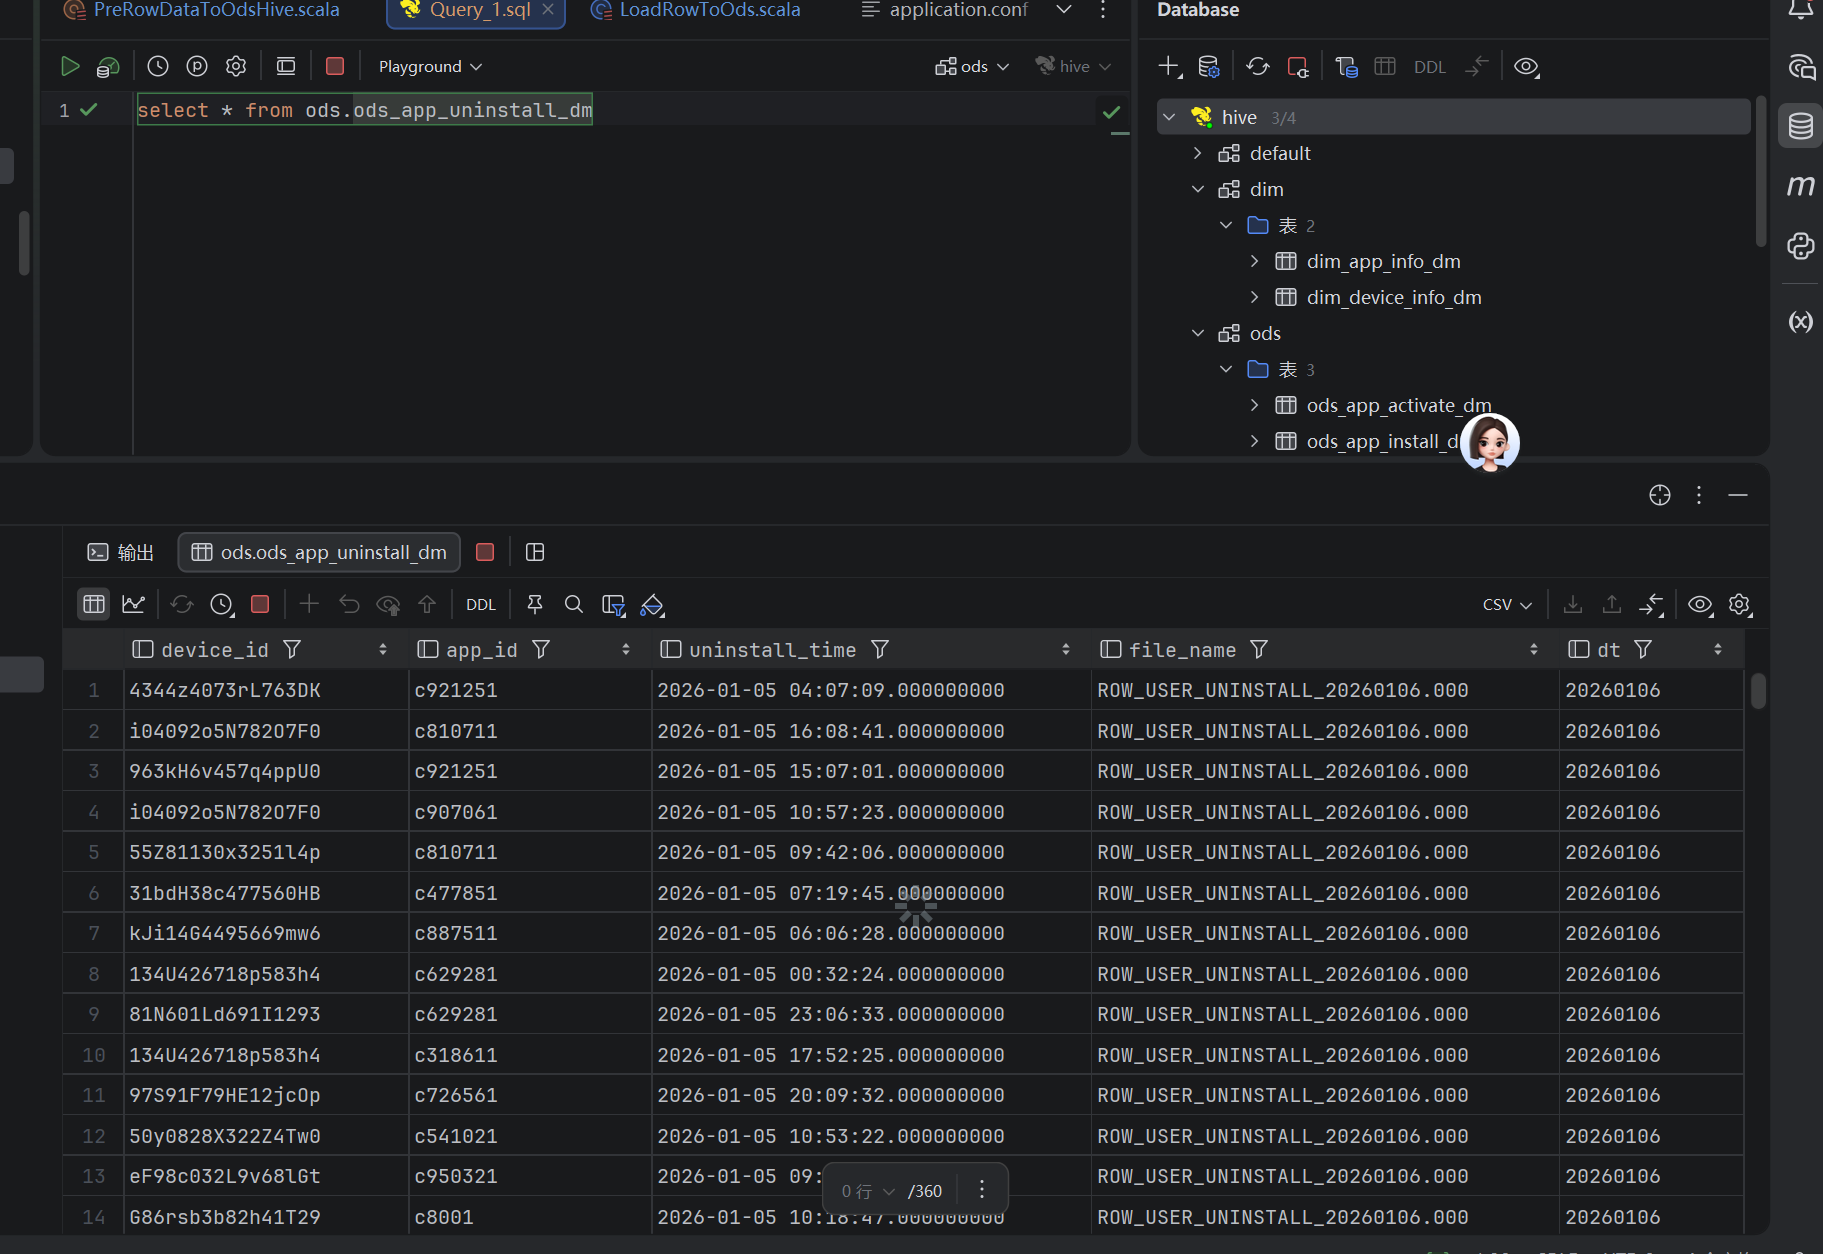
Task: Open Maven tool window icon
Action: [1800, 186]
